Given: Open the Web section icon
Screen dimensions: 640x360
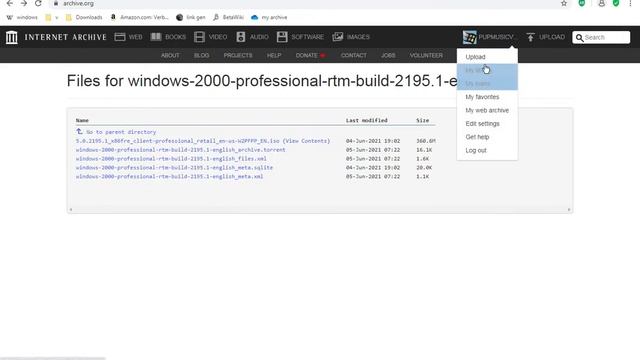Looking at the screenshot, I should 120,37.
